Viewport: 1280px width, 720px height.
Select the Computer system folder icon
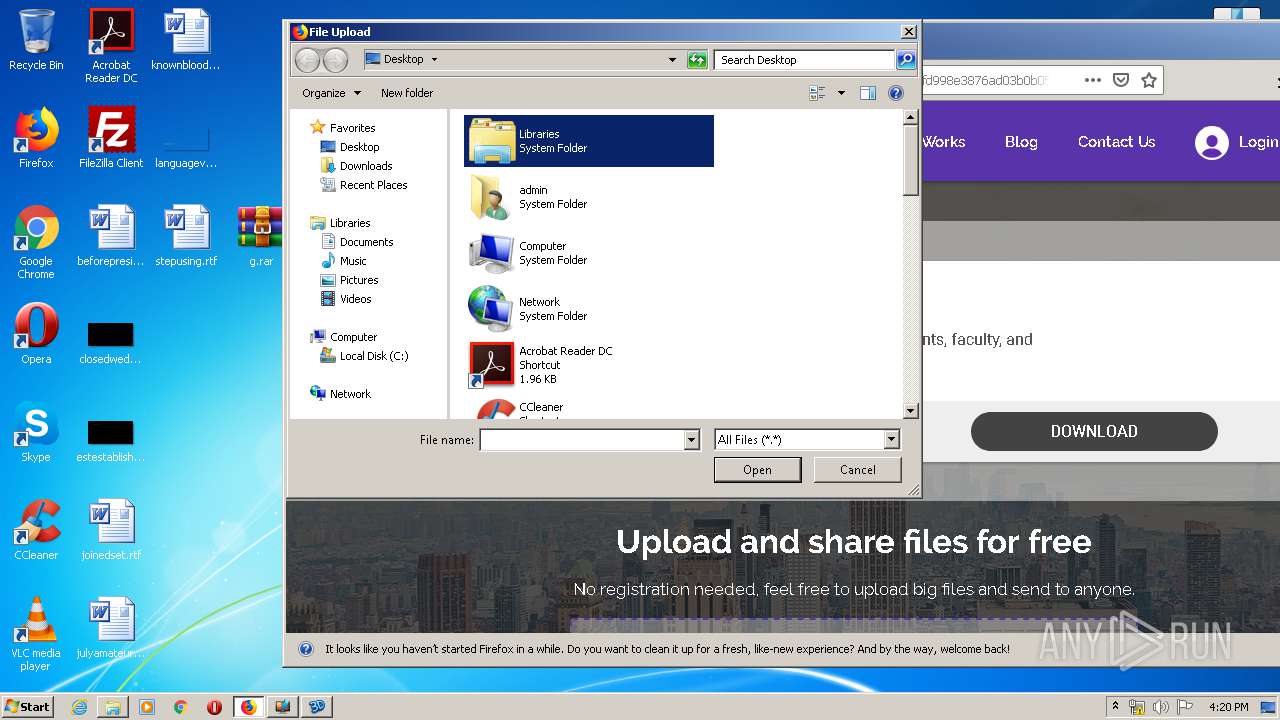pos(491,253)
